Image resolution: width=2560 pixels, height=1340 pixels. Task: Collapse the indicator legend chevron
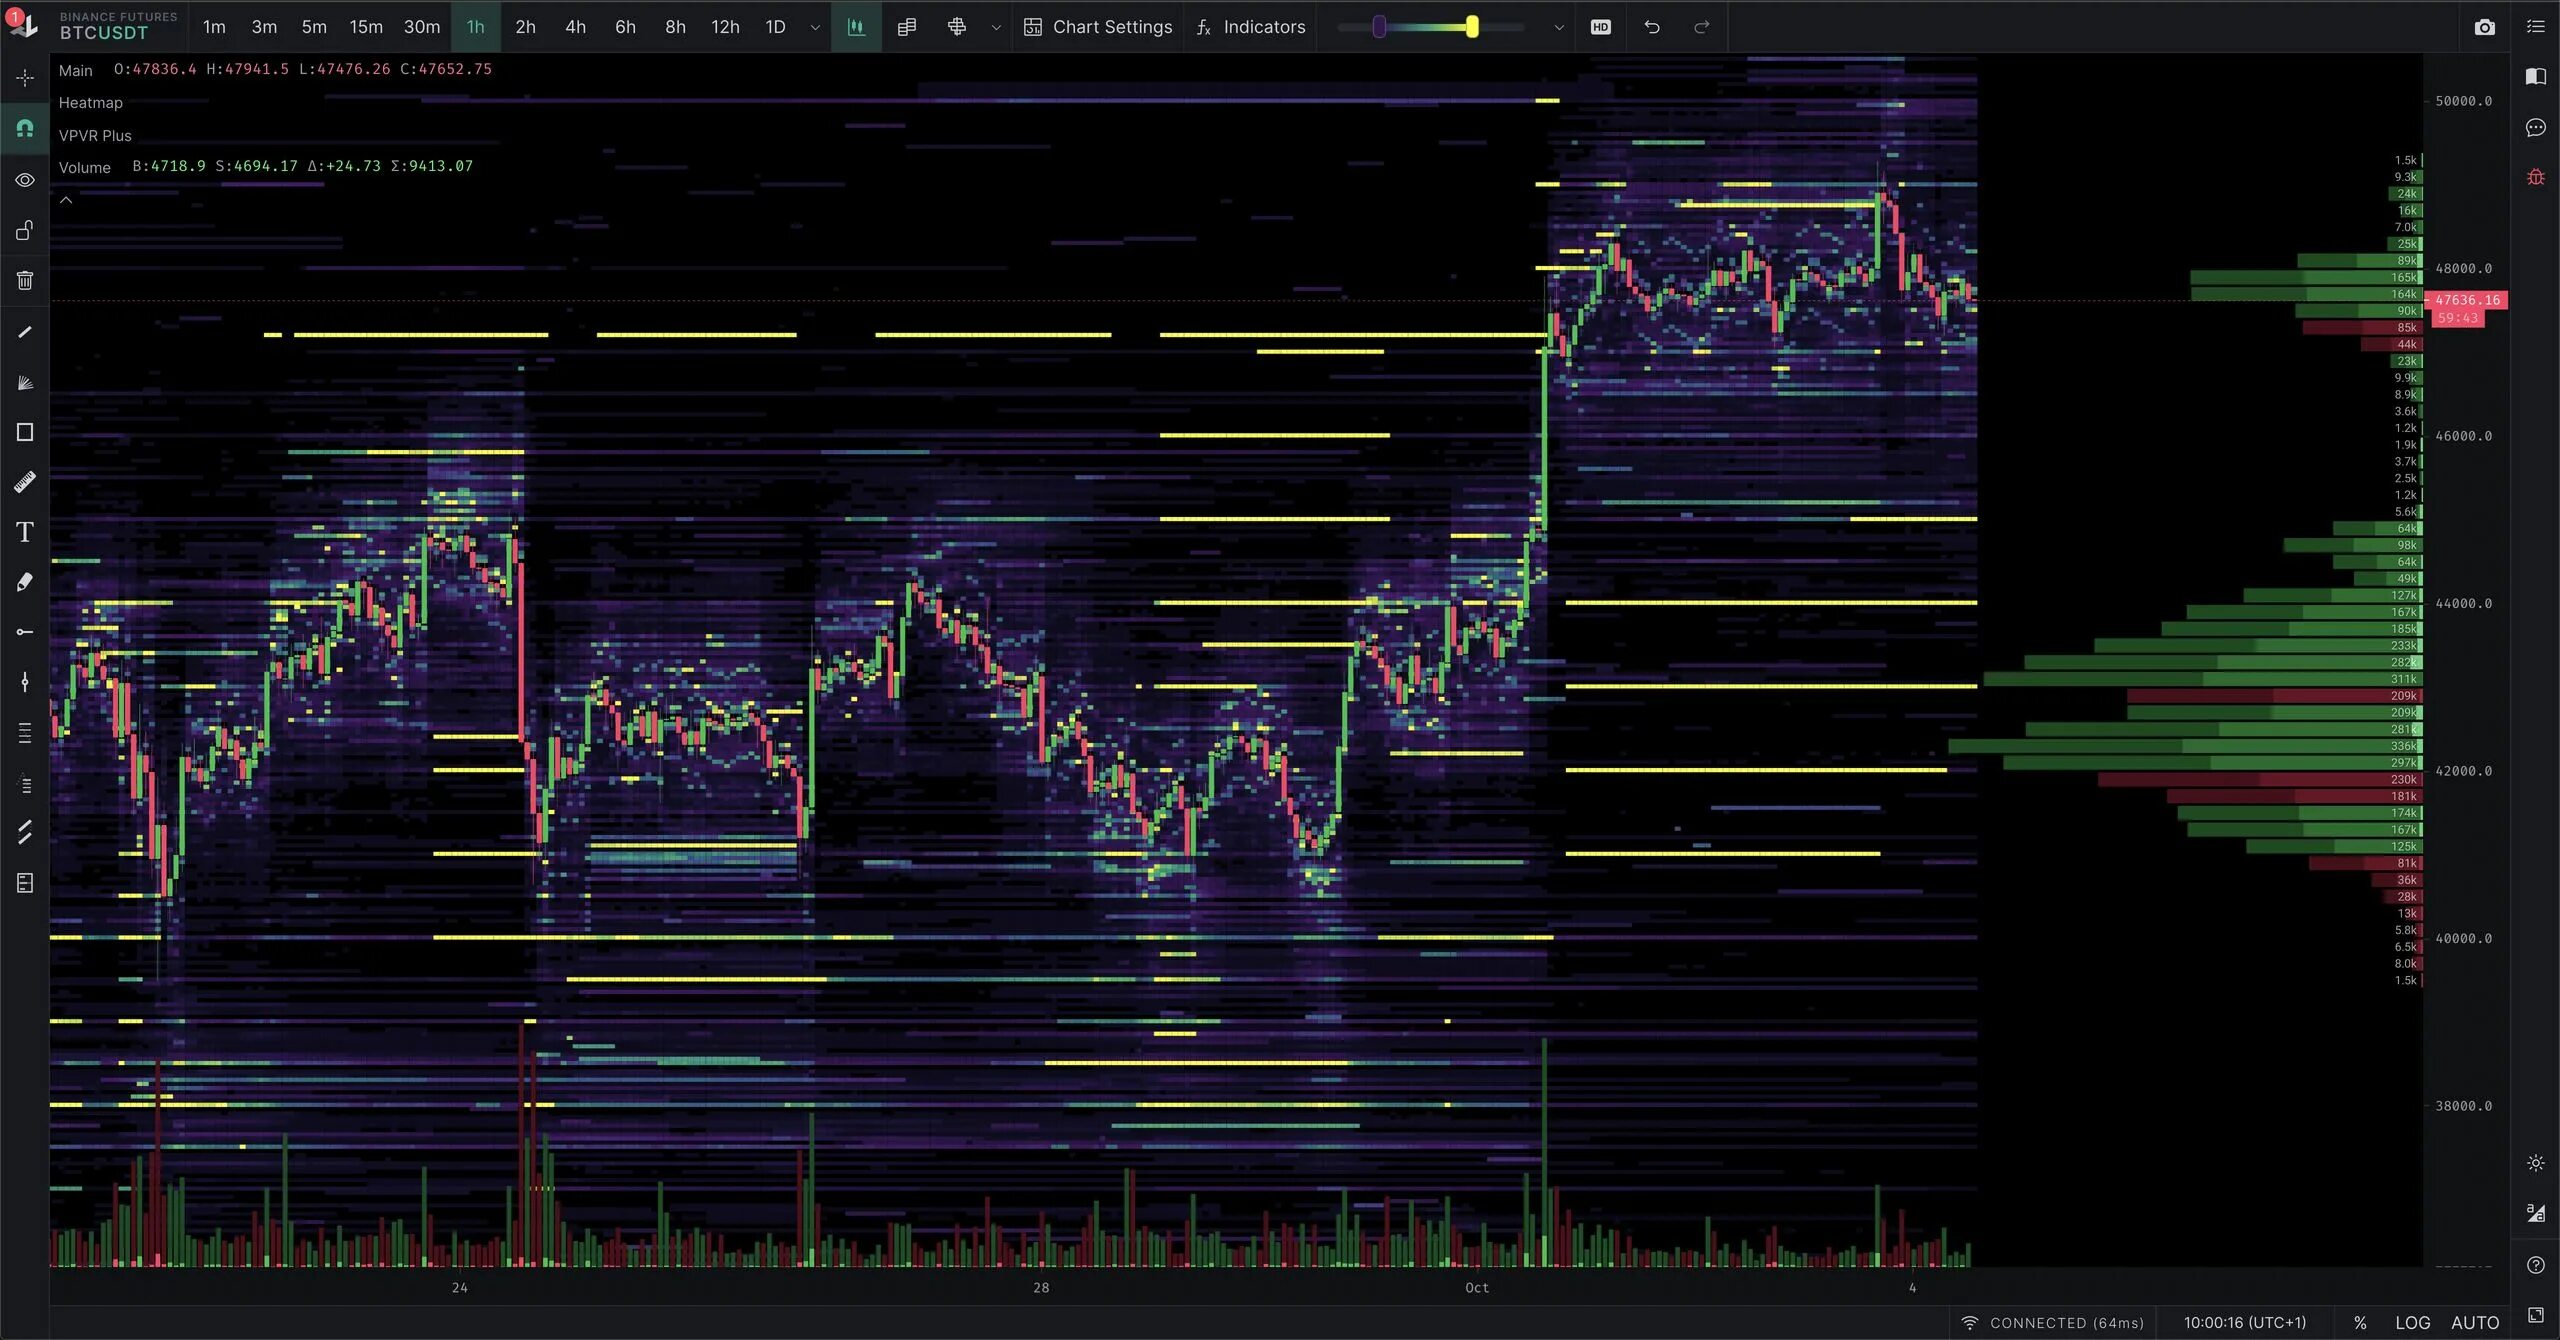[x=66, y=200]
